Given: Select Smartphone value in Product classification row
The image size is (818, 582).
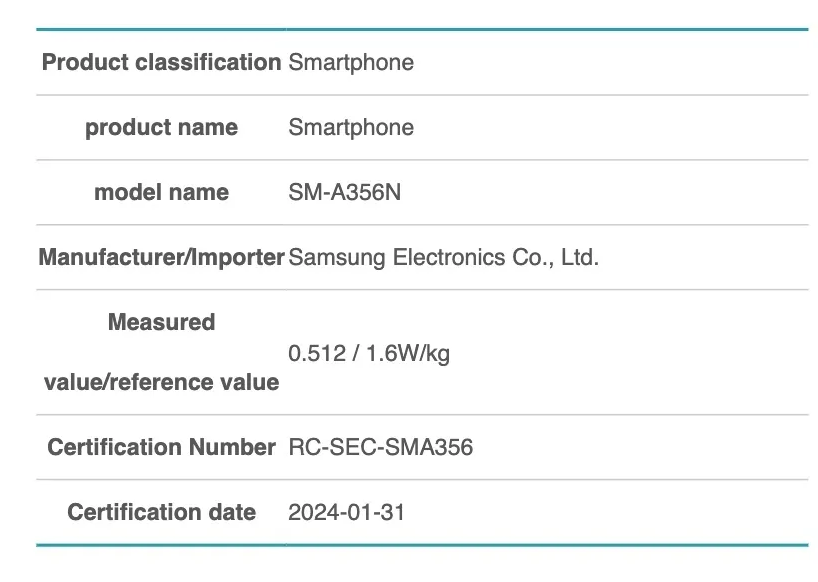Looking at the screenshot, I should click(x=351, y=63).
